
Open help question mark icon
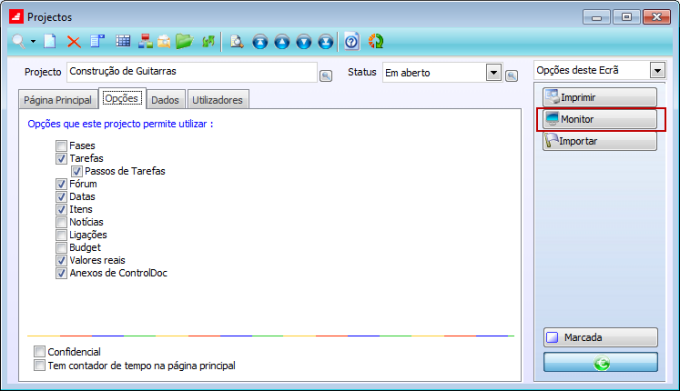352,42
